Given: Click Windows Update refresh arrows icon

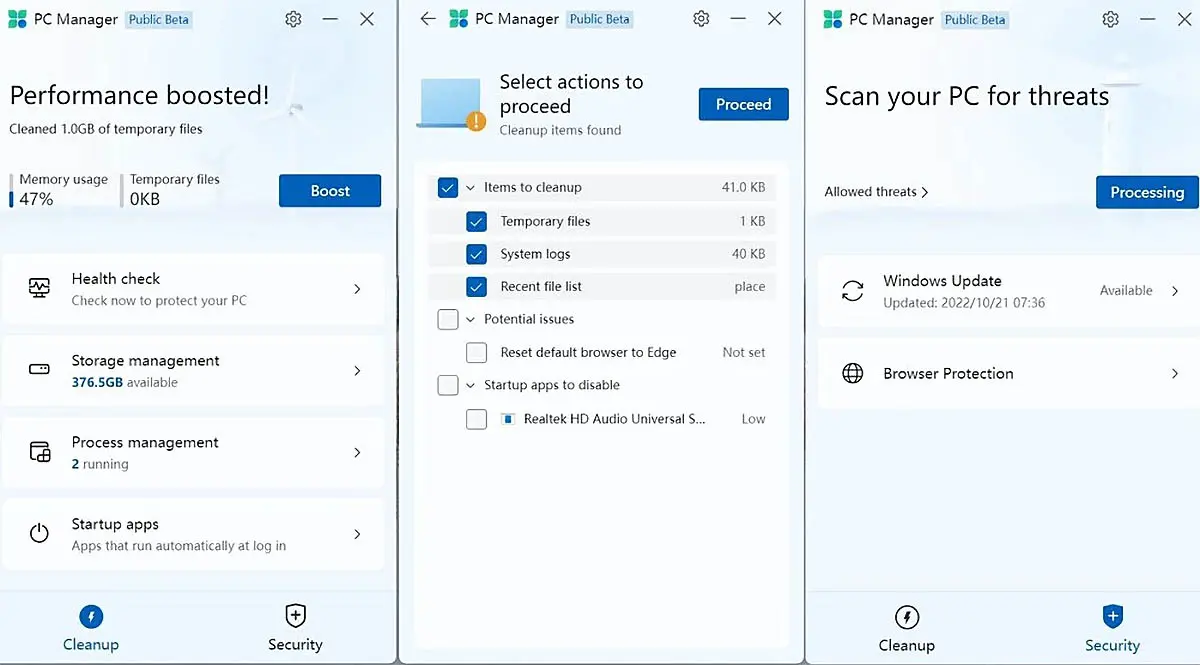Looking at the screenshot, I should coord(852,291).
